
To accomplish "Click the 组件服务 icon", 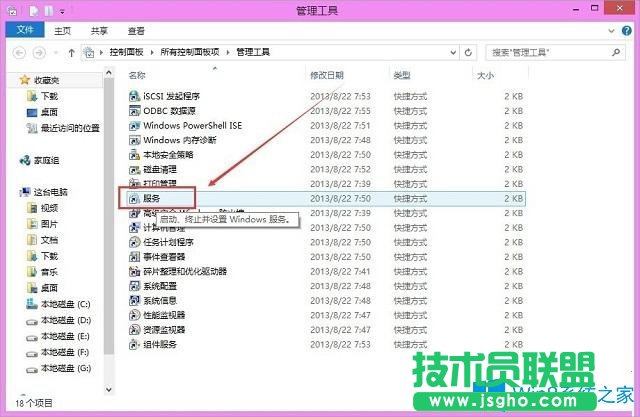I will (x=134, y=344).
